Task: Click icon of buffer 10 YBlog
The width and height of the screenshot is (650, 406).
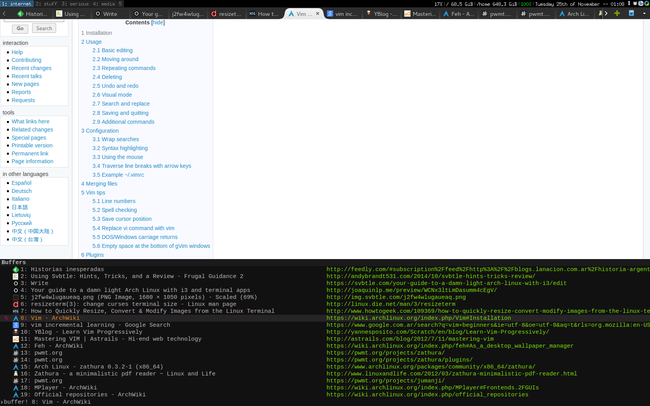Action: point(16,332)
